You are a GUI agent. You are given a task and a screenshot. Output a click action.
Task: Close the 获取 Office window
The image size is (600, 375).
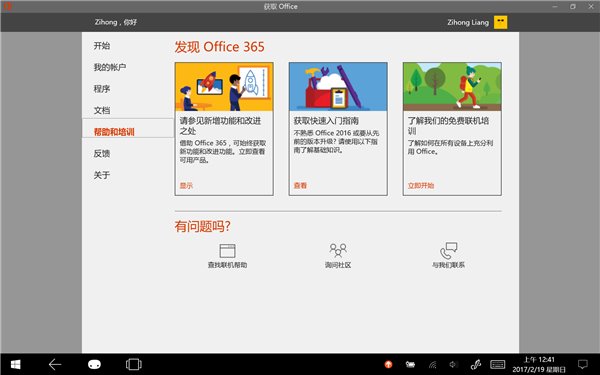tap(591, 7)
